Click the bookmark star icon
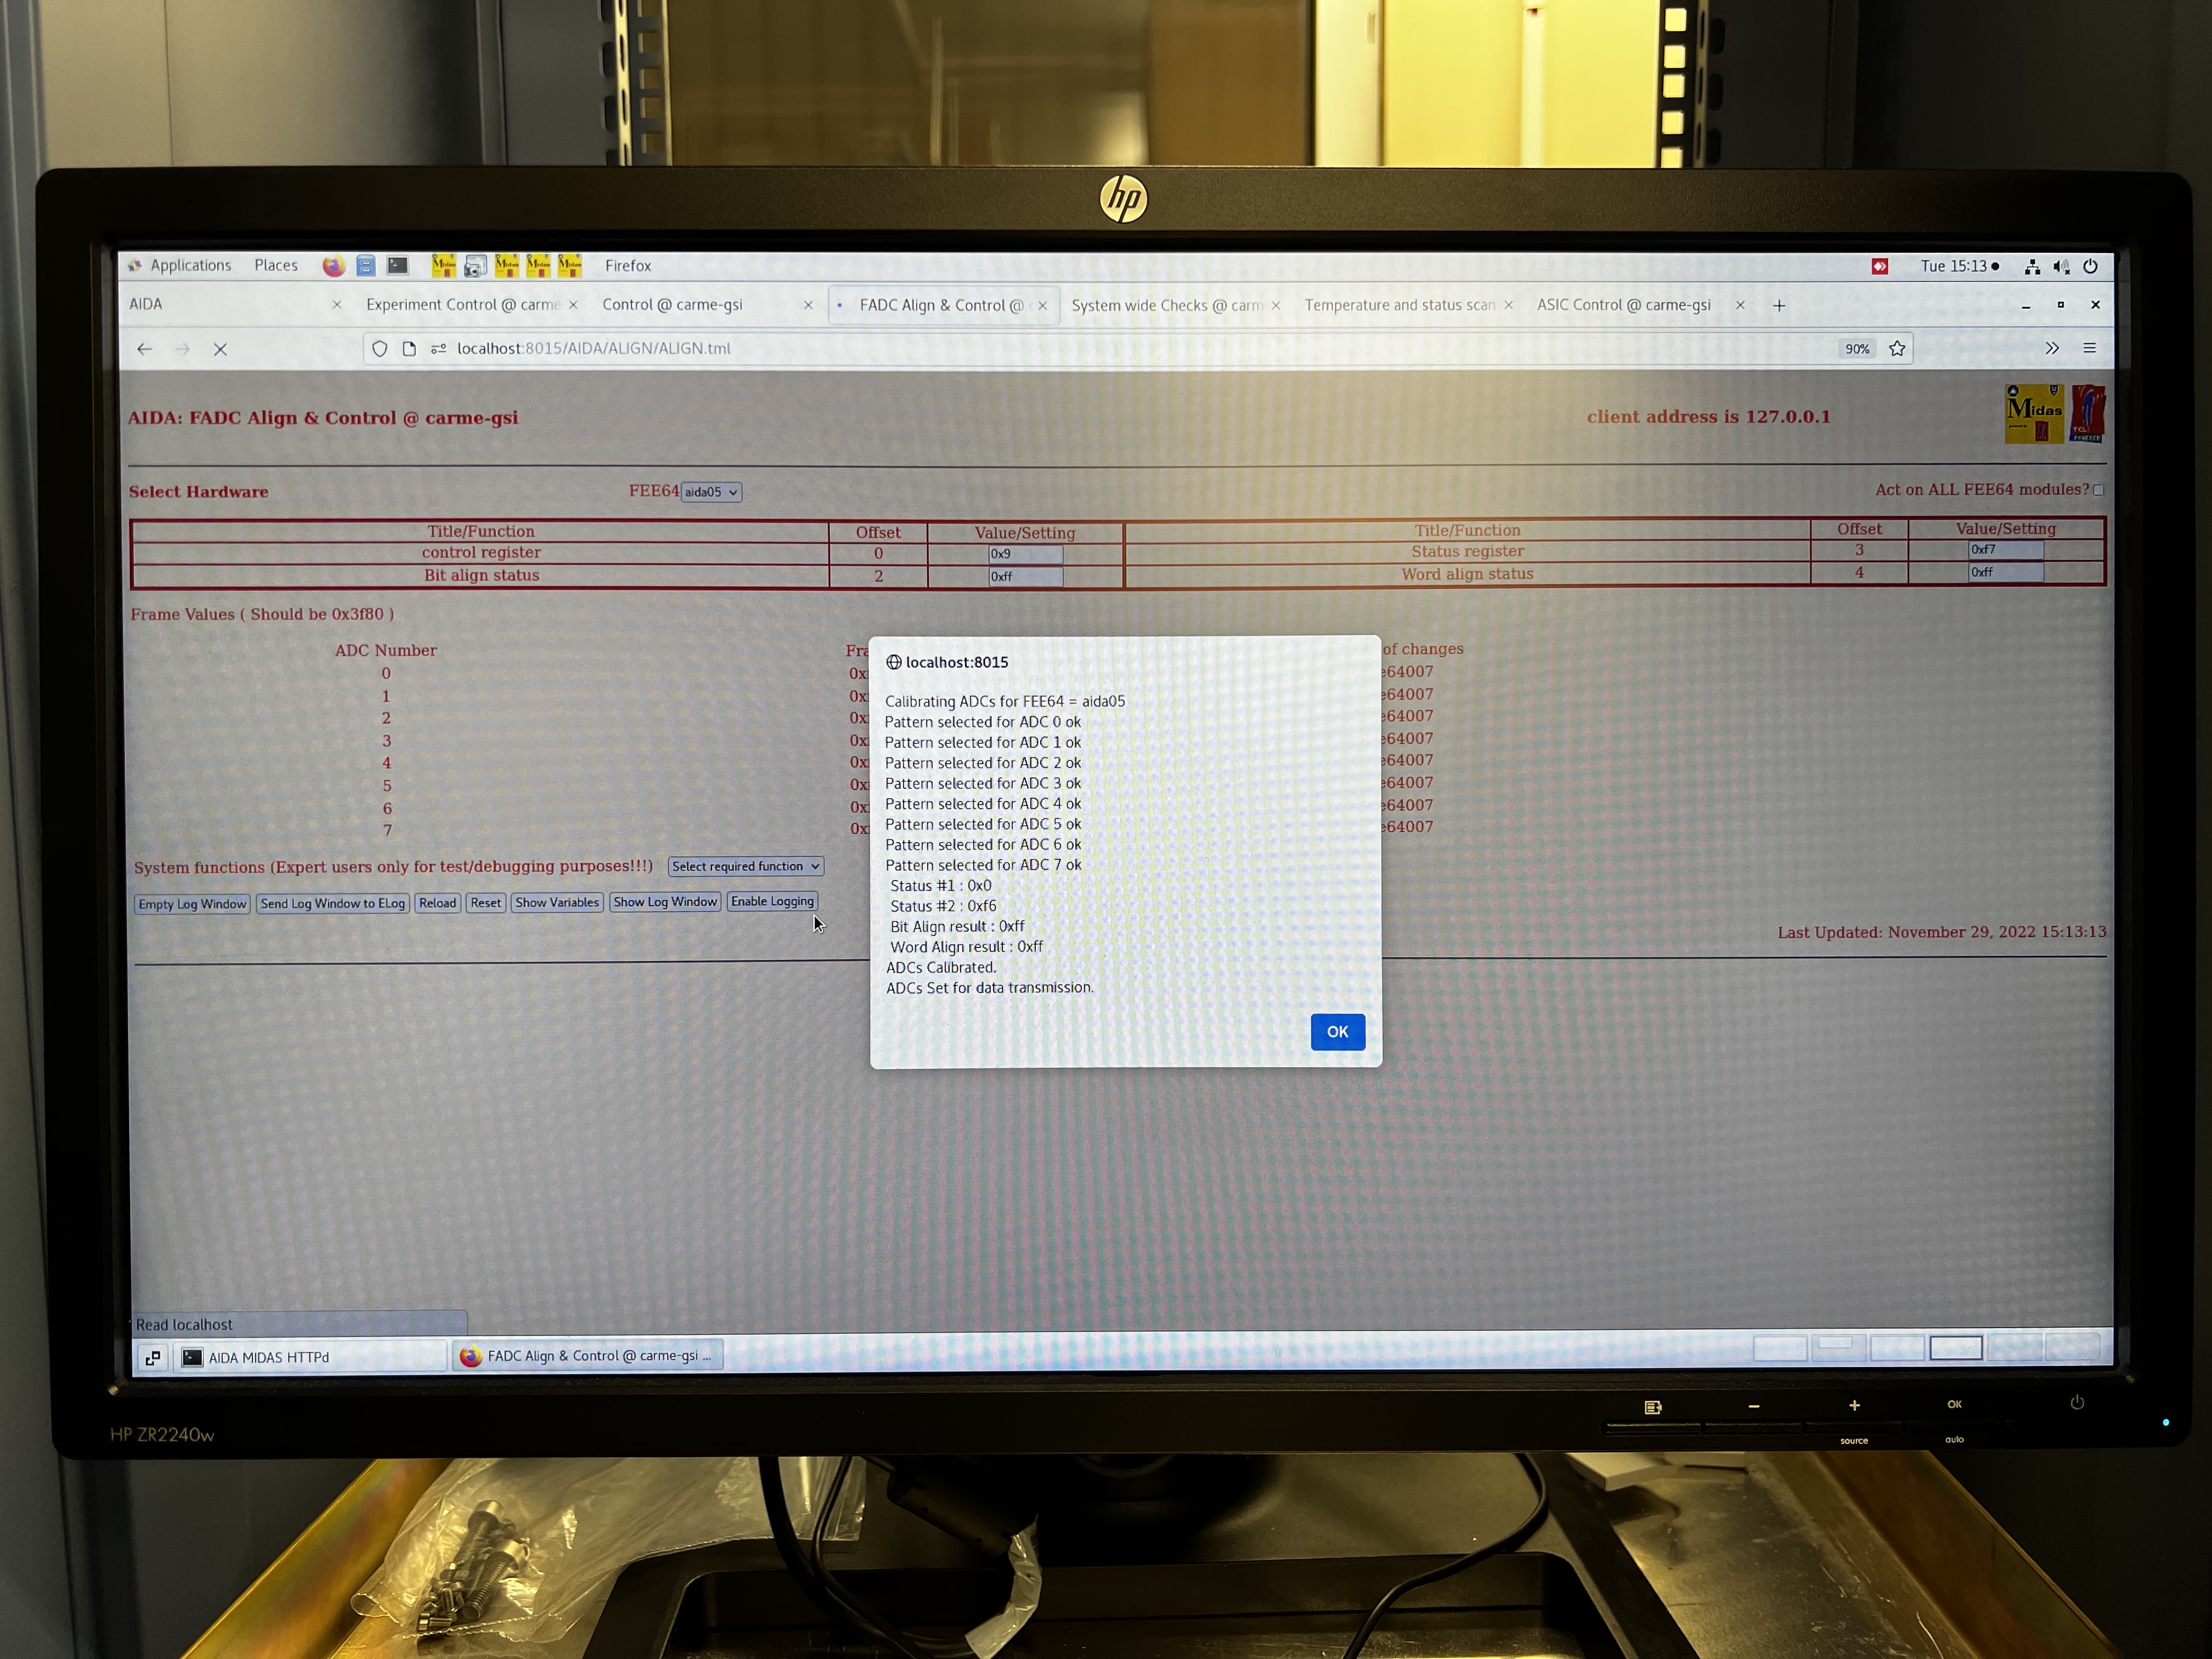The width and height of the screenshot is (2212, 1659). point(1897,349)
